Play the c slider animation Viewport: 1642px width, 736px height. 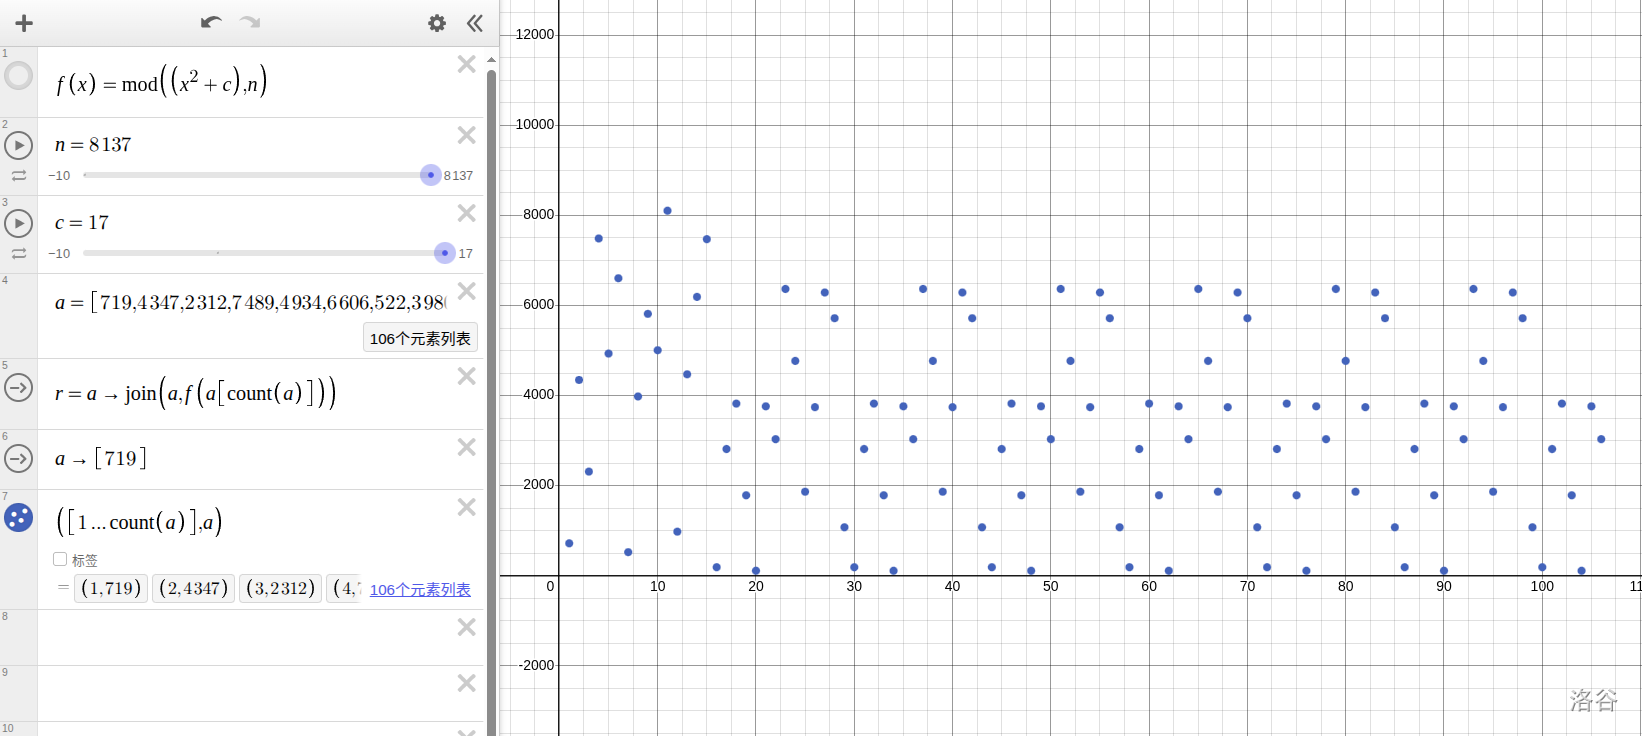coord(19,223)
